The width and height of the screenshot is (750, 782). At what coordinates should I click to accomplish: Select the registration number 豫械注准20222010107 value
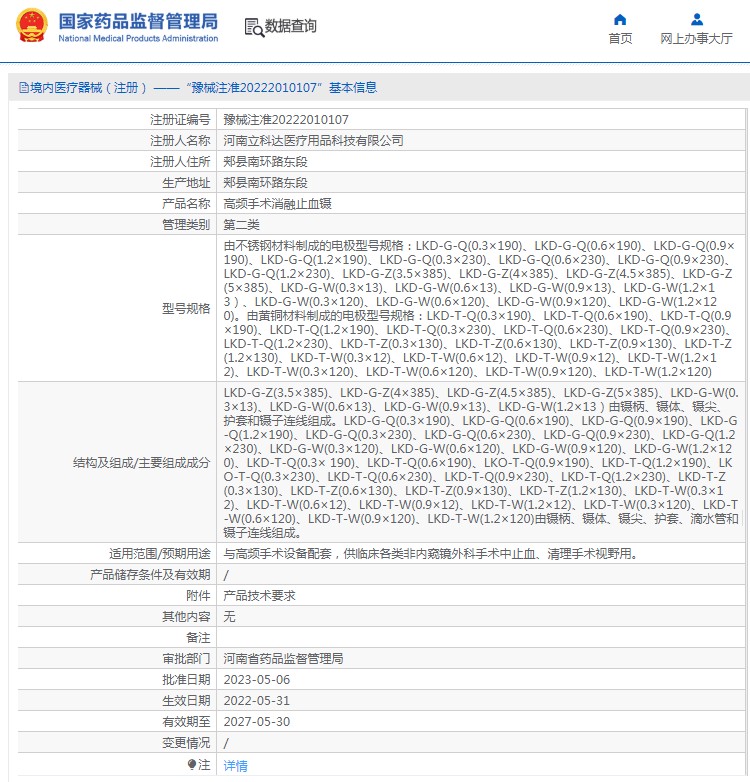coord(286,120)
